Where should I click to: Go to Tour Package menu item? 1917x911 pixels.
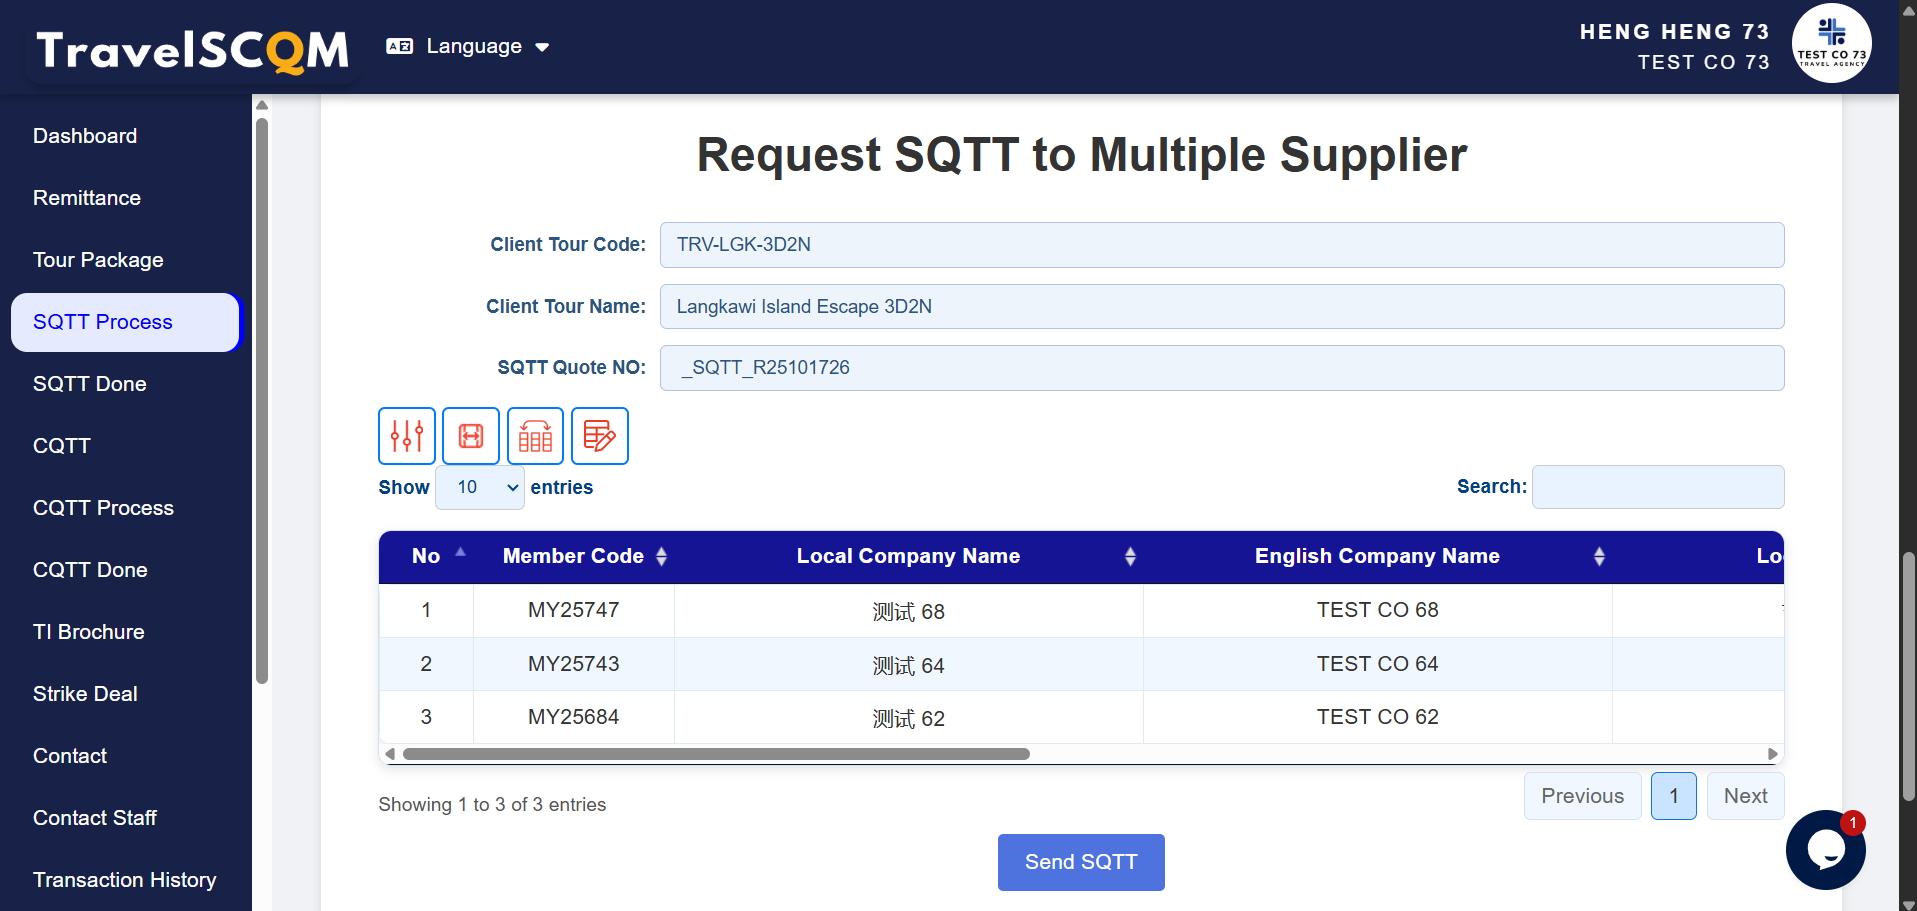(98, 260)
